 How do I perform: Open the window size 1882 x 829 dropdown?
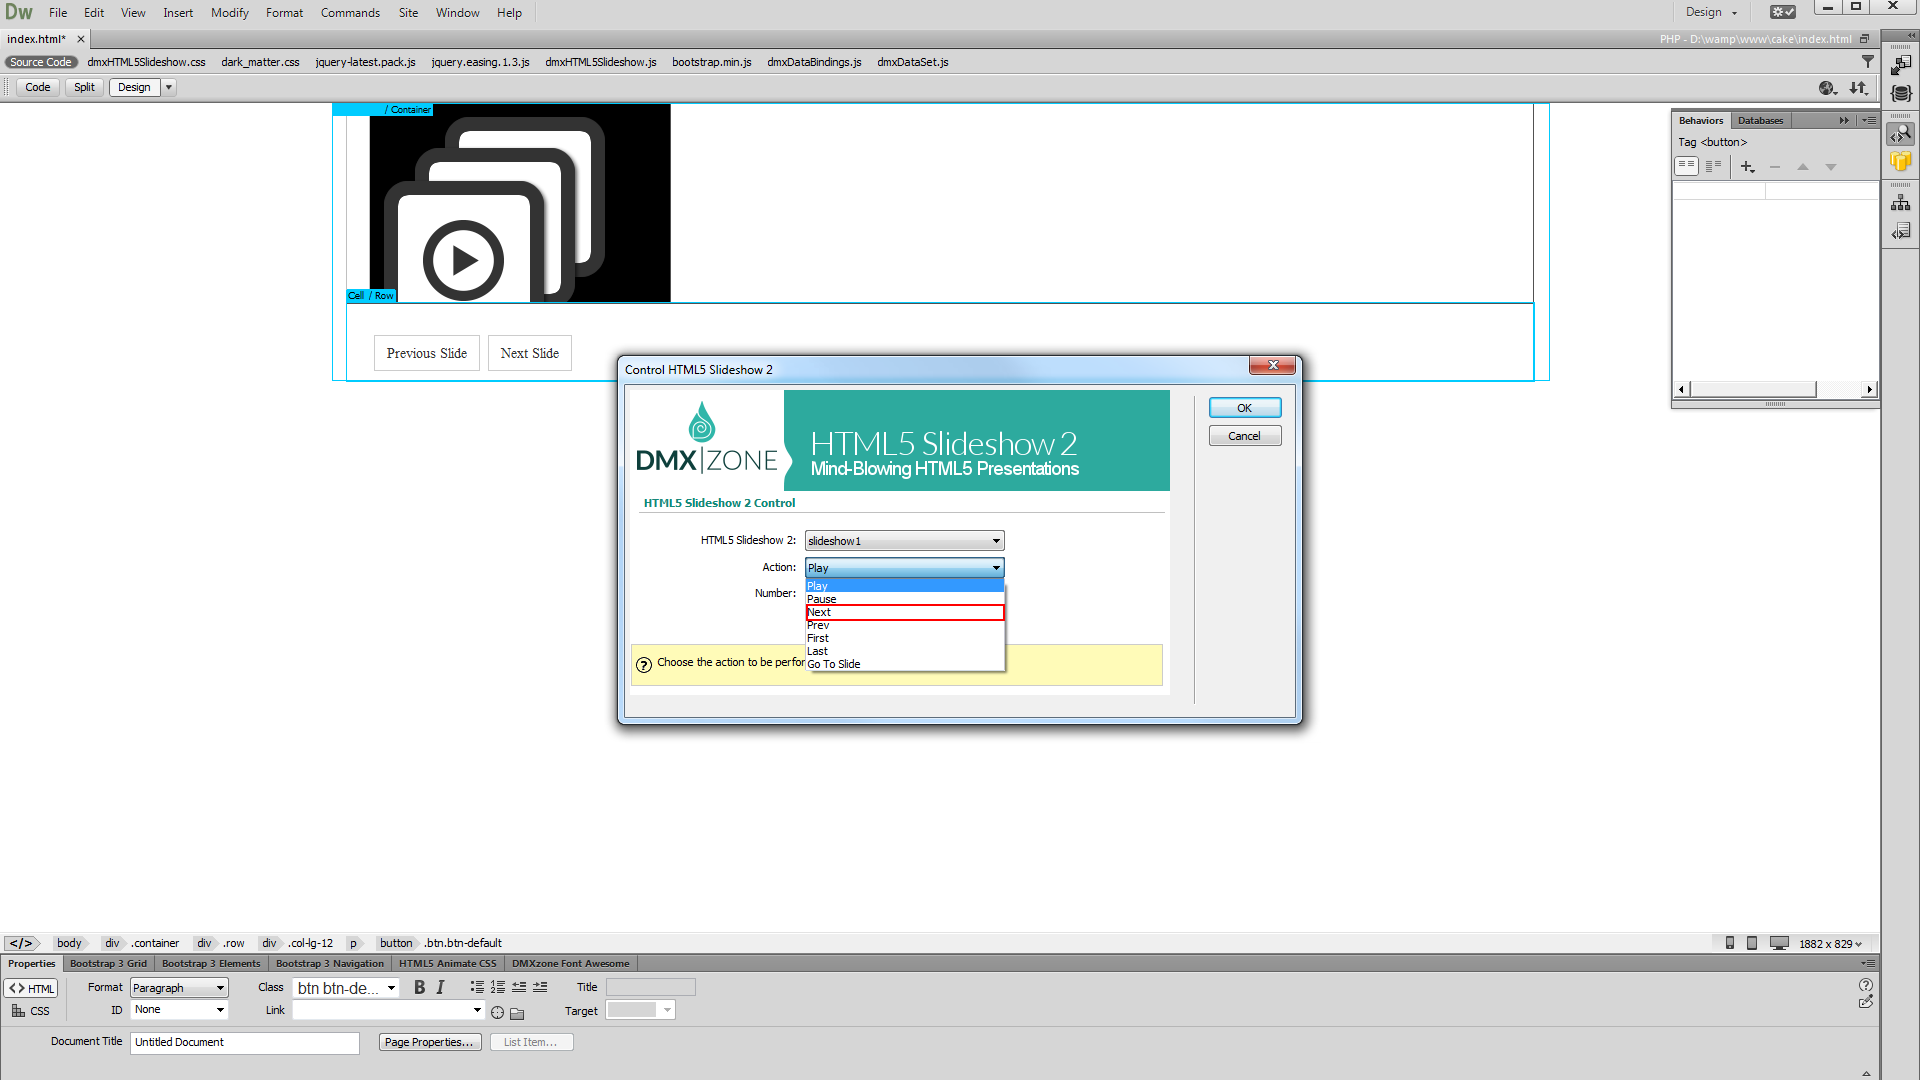pos(1830,944)
